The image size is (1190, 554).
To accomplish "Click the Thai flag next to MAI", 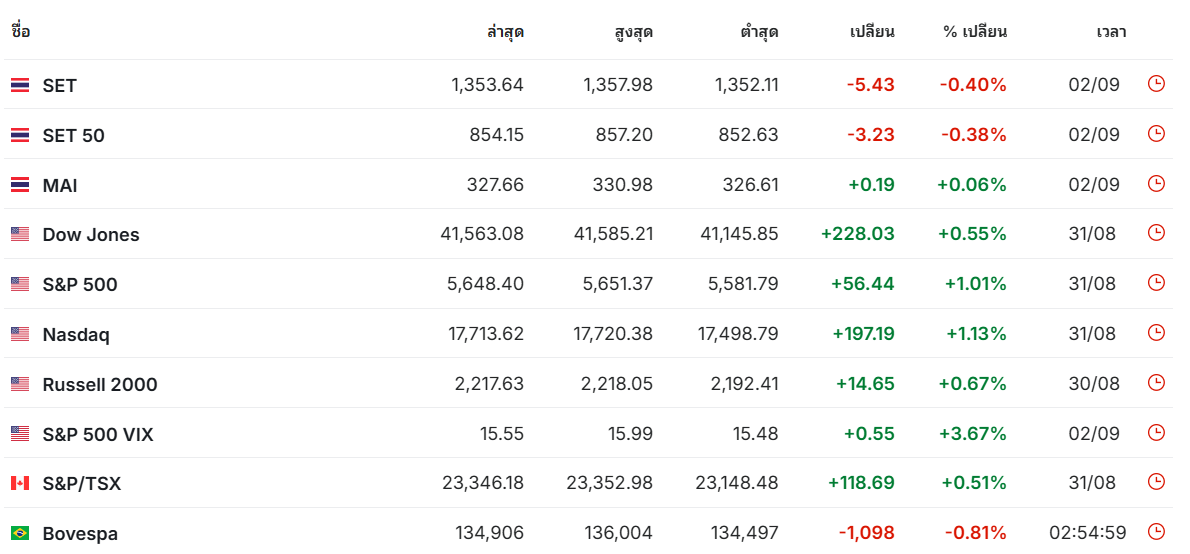I will 20,184.
